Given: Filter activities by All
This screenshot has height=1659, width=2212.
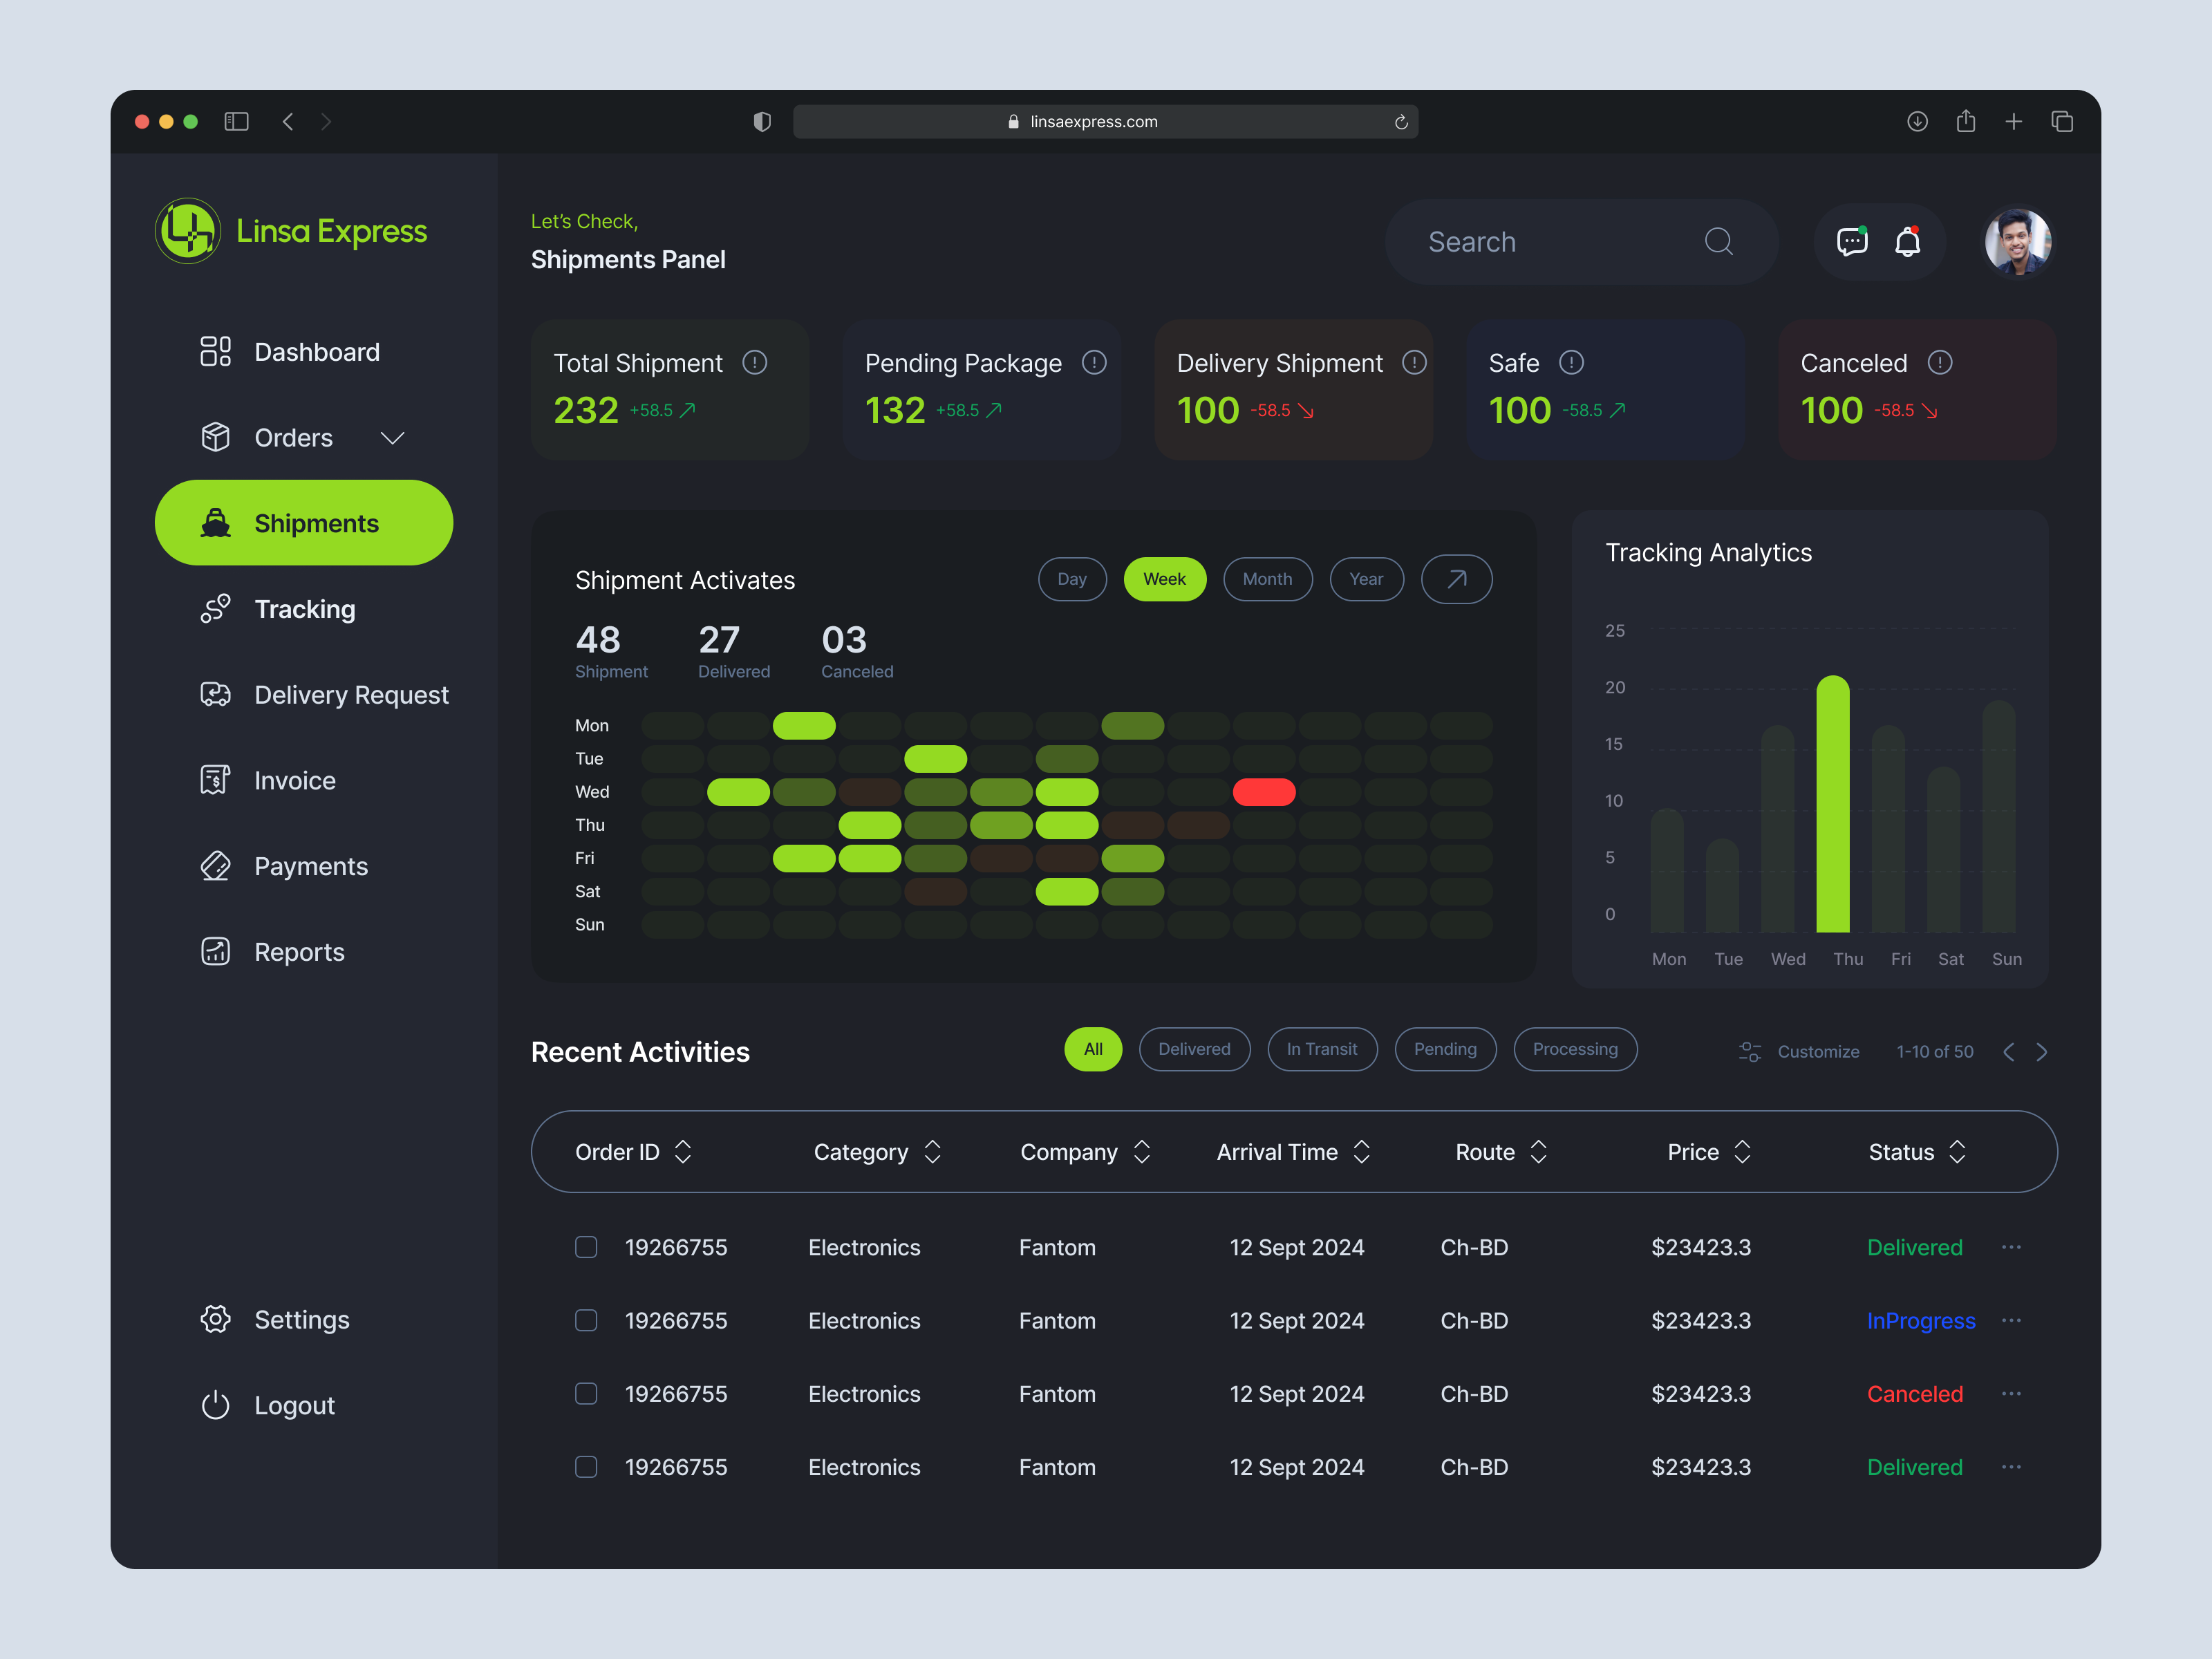Looking at the screenshot, I should 1093,1049.
